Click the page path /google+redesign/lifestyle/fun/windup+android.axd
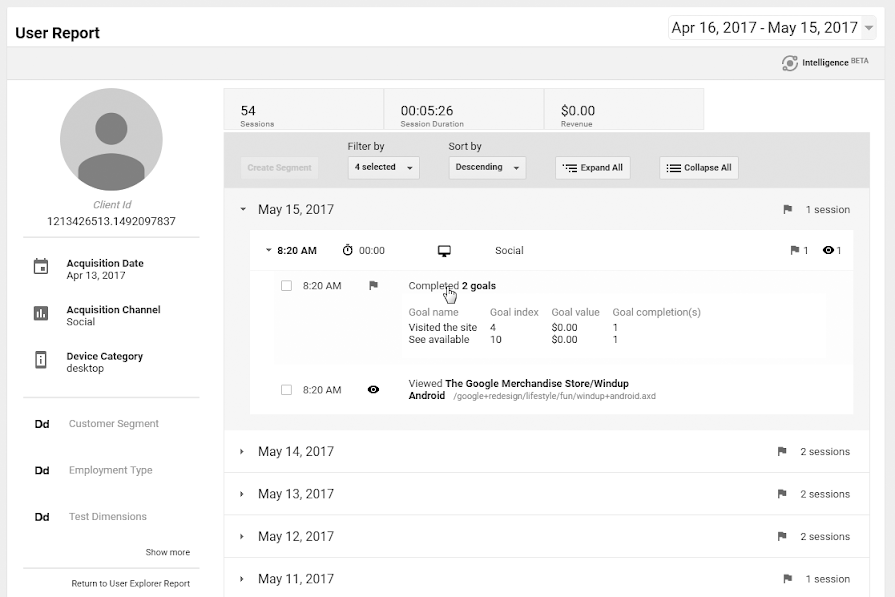Image resolution: width=895 pixels, height=597 pixels. (554, 396)
